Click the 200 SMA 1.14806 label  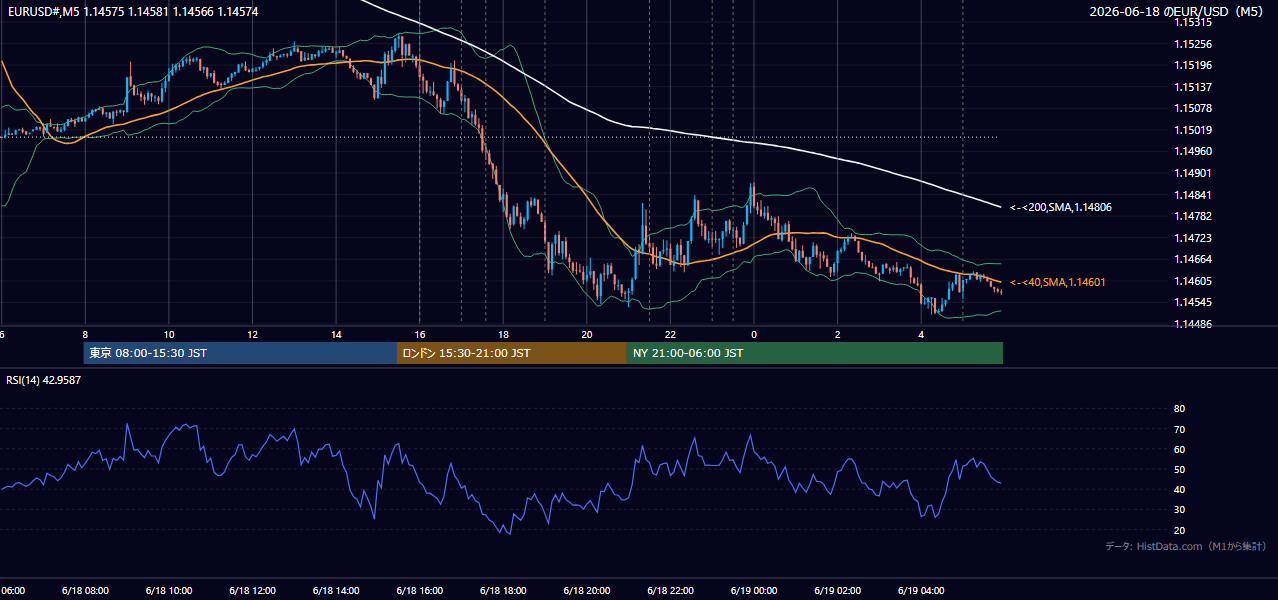click(x=1061, y=207)
